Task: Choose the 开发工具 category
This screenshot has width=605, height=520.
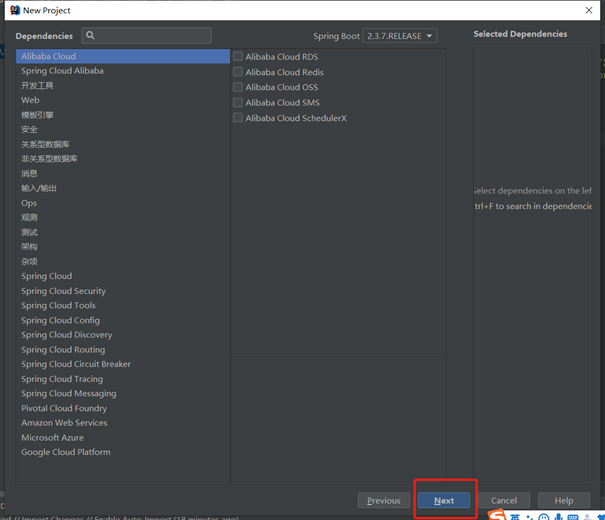Action: click(x=123, y=86)
